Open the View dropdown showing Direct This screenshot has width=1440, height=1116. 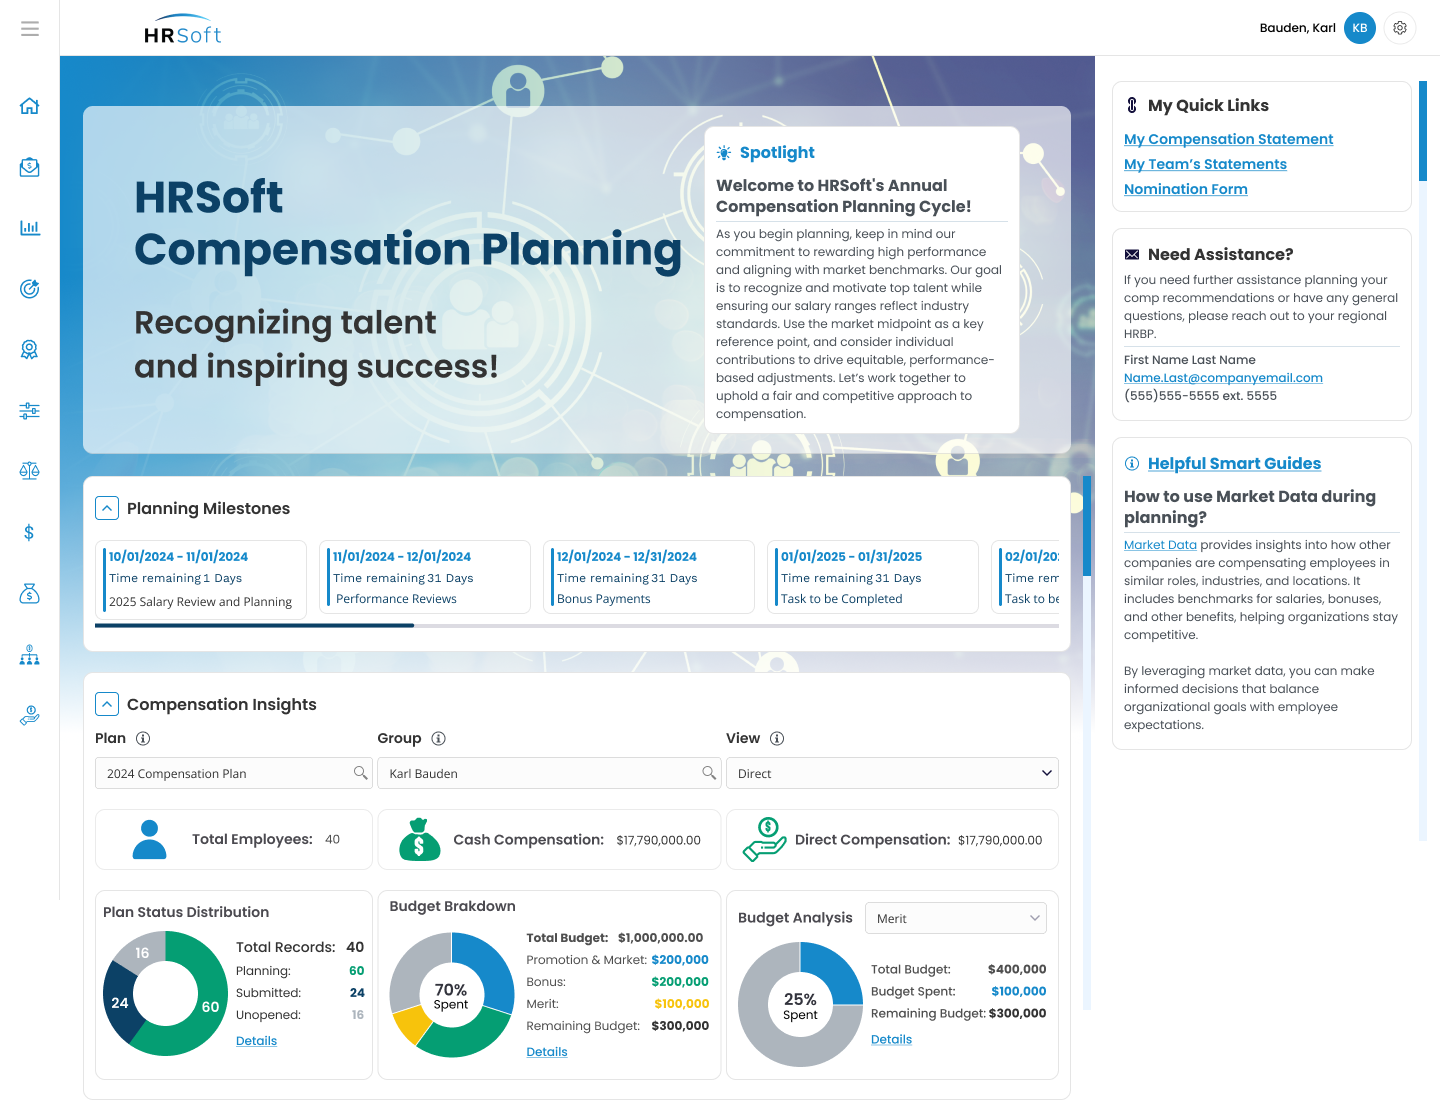(x=891, y=773)
